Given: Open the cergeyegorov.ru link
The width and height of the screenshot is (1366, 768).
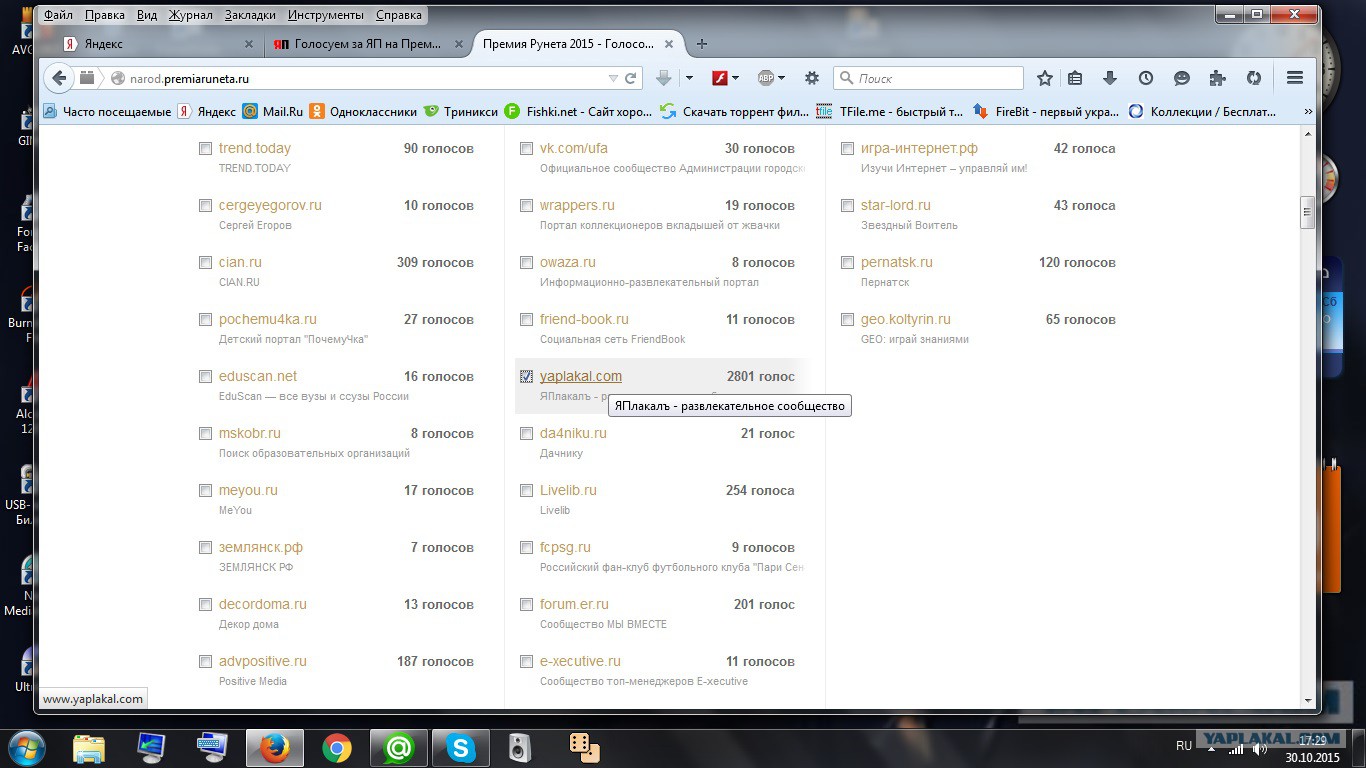Looking at the screenshot, I should pyautogui.click(x=270, y=206).
